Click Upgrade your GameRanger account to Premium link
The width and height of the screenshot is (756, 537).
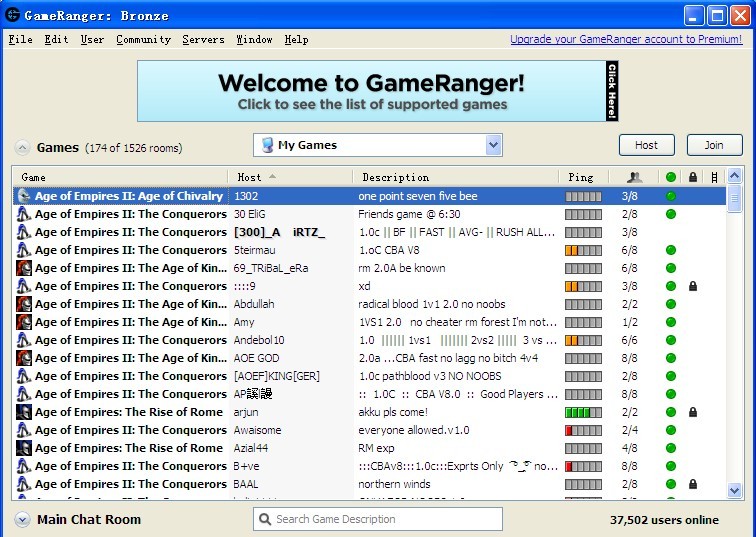click(626, 40)
